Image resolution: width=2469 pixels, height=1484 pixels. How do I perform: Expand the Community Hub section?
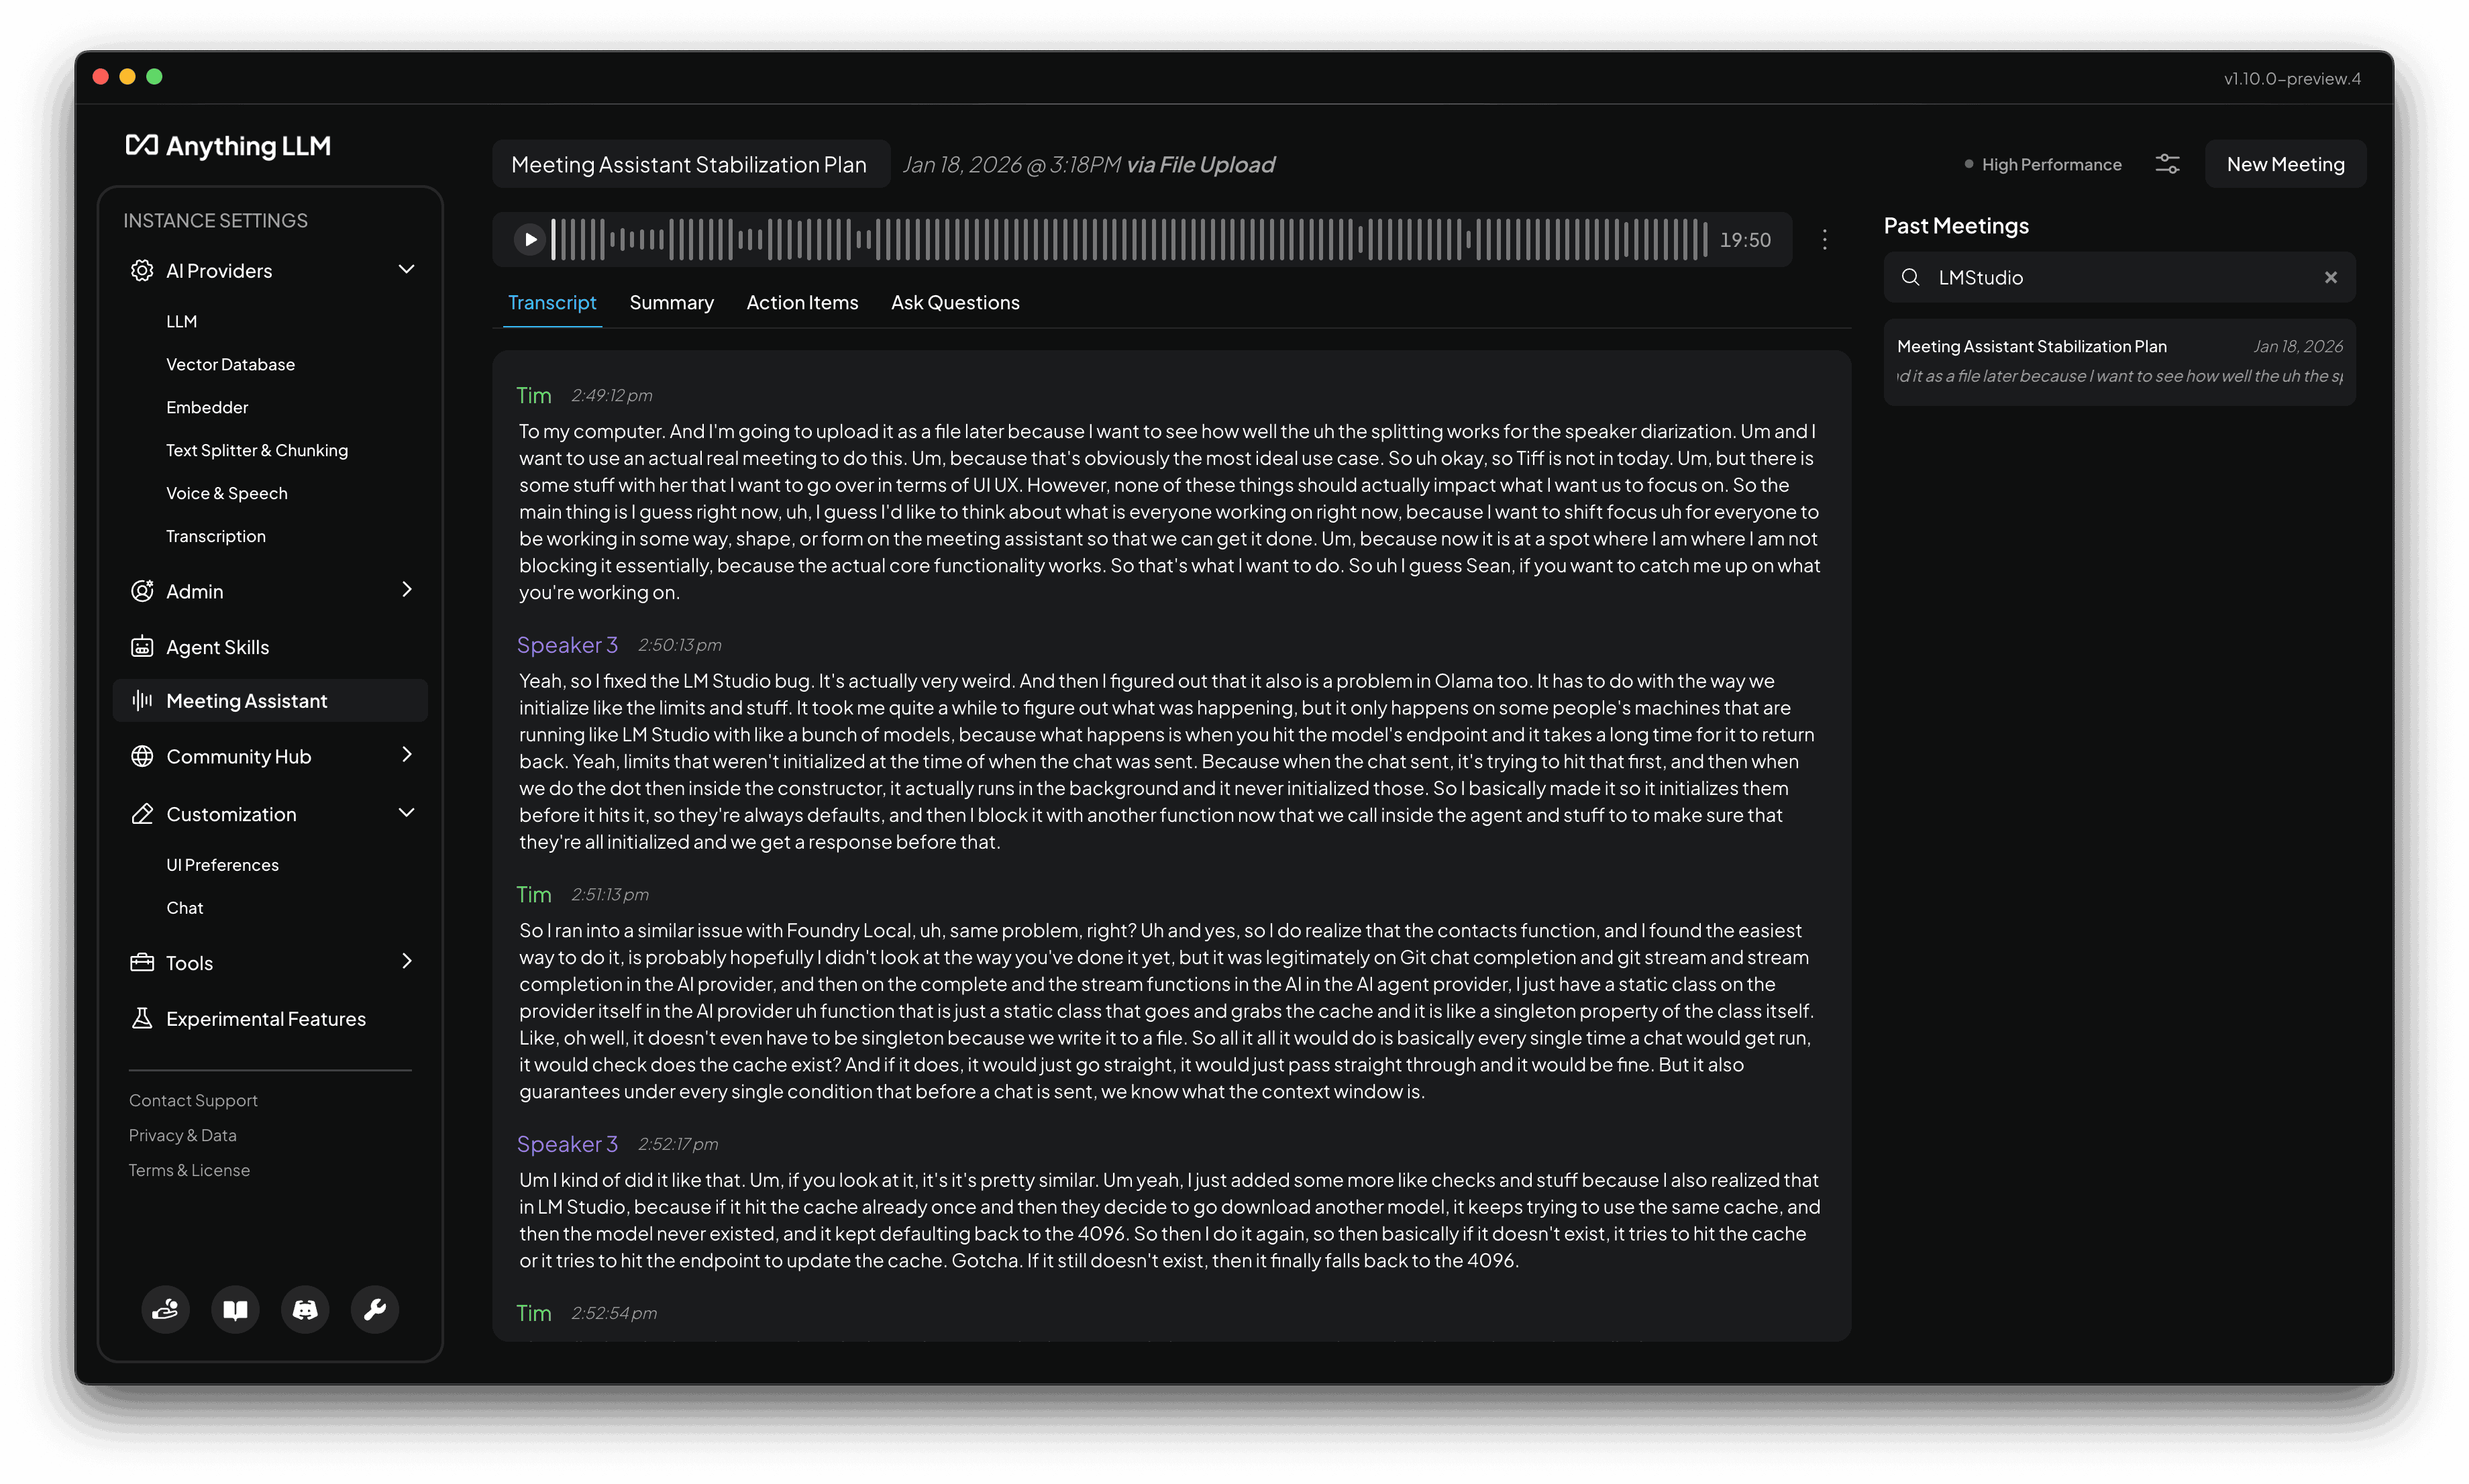pyautogui.click(x=406, y=755)
